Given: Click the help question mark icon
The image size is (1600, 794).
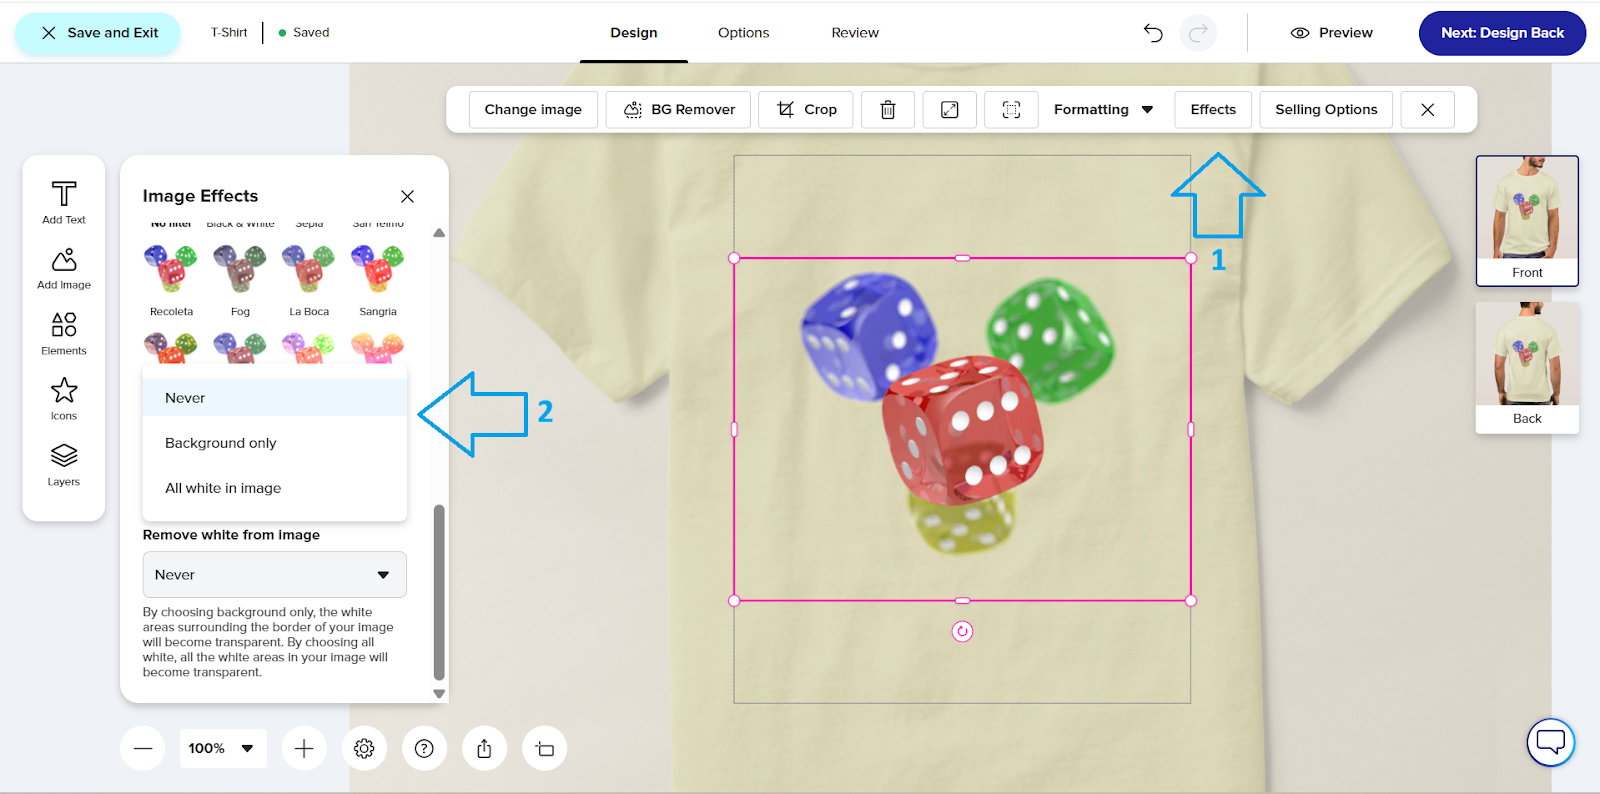Looking at the screenshot, I should (x=424, y=749).
